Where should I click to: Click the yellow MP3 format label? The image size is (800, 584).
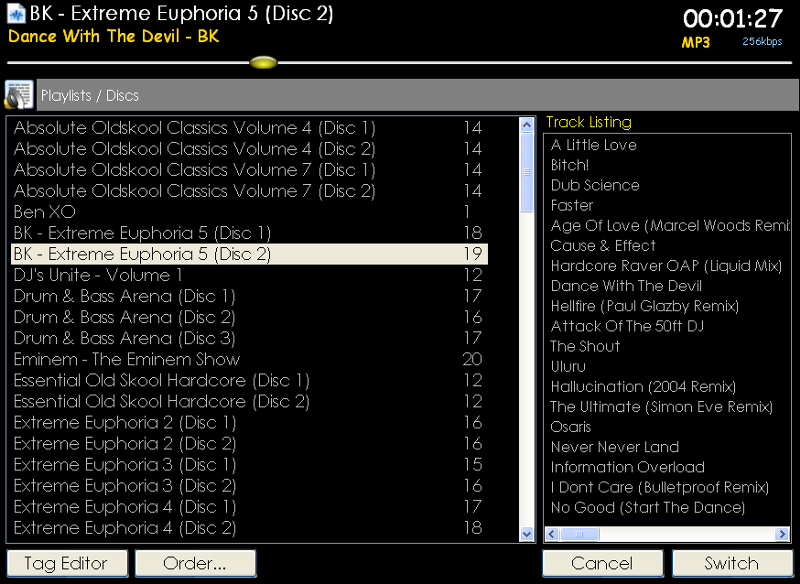click(x=695, y=42)
